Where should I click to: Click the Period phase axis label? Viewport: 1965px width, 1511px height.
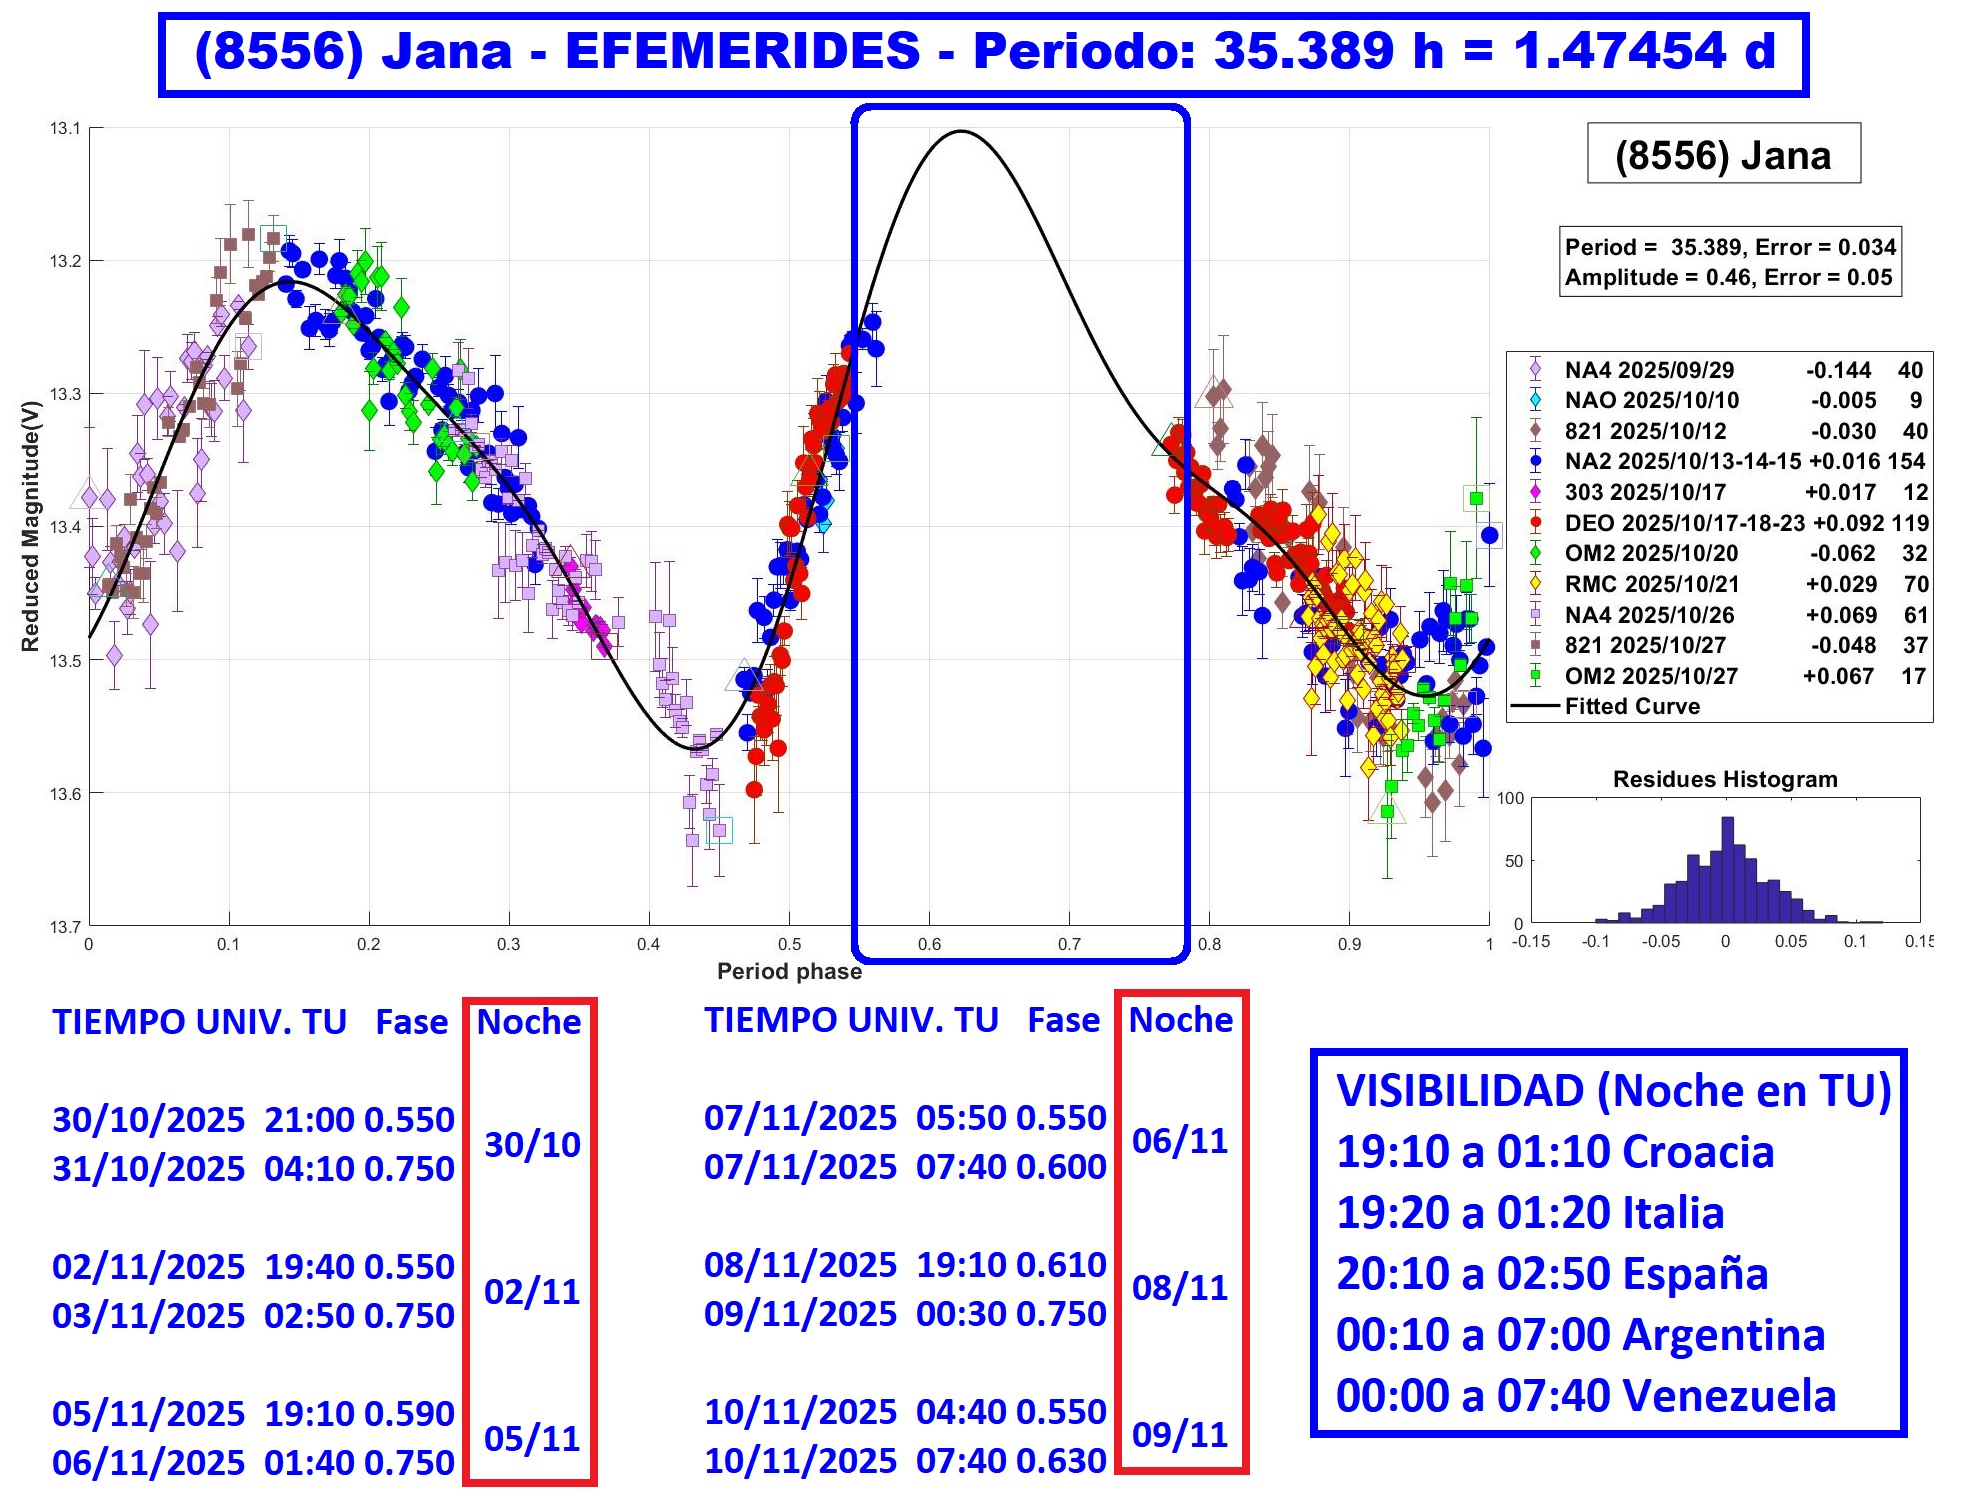[789, 971]
